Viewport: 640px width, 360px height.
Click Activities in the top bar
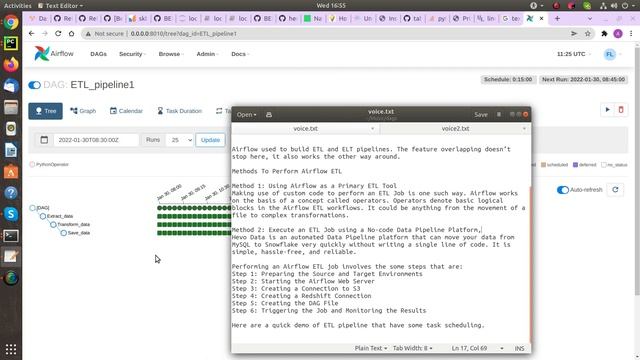tap(18, 6)
